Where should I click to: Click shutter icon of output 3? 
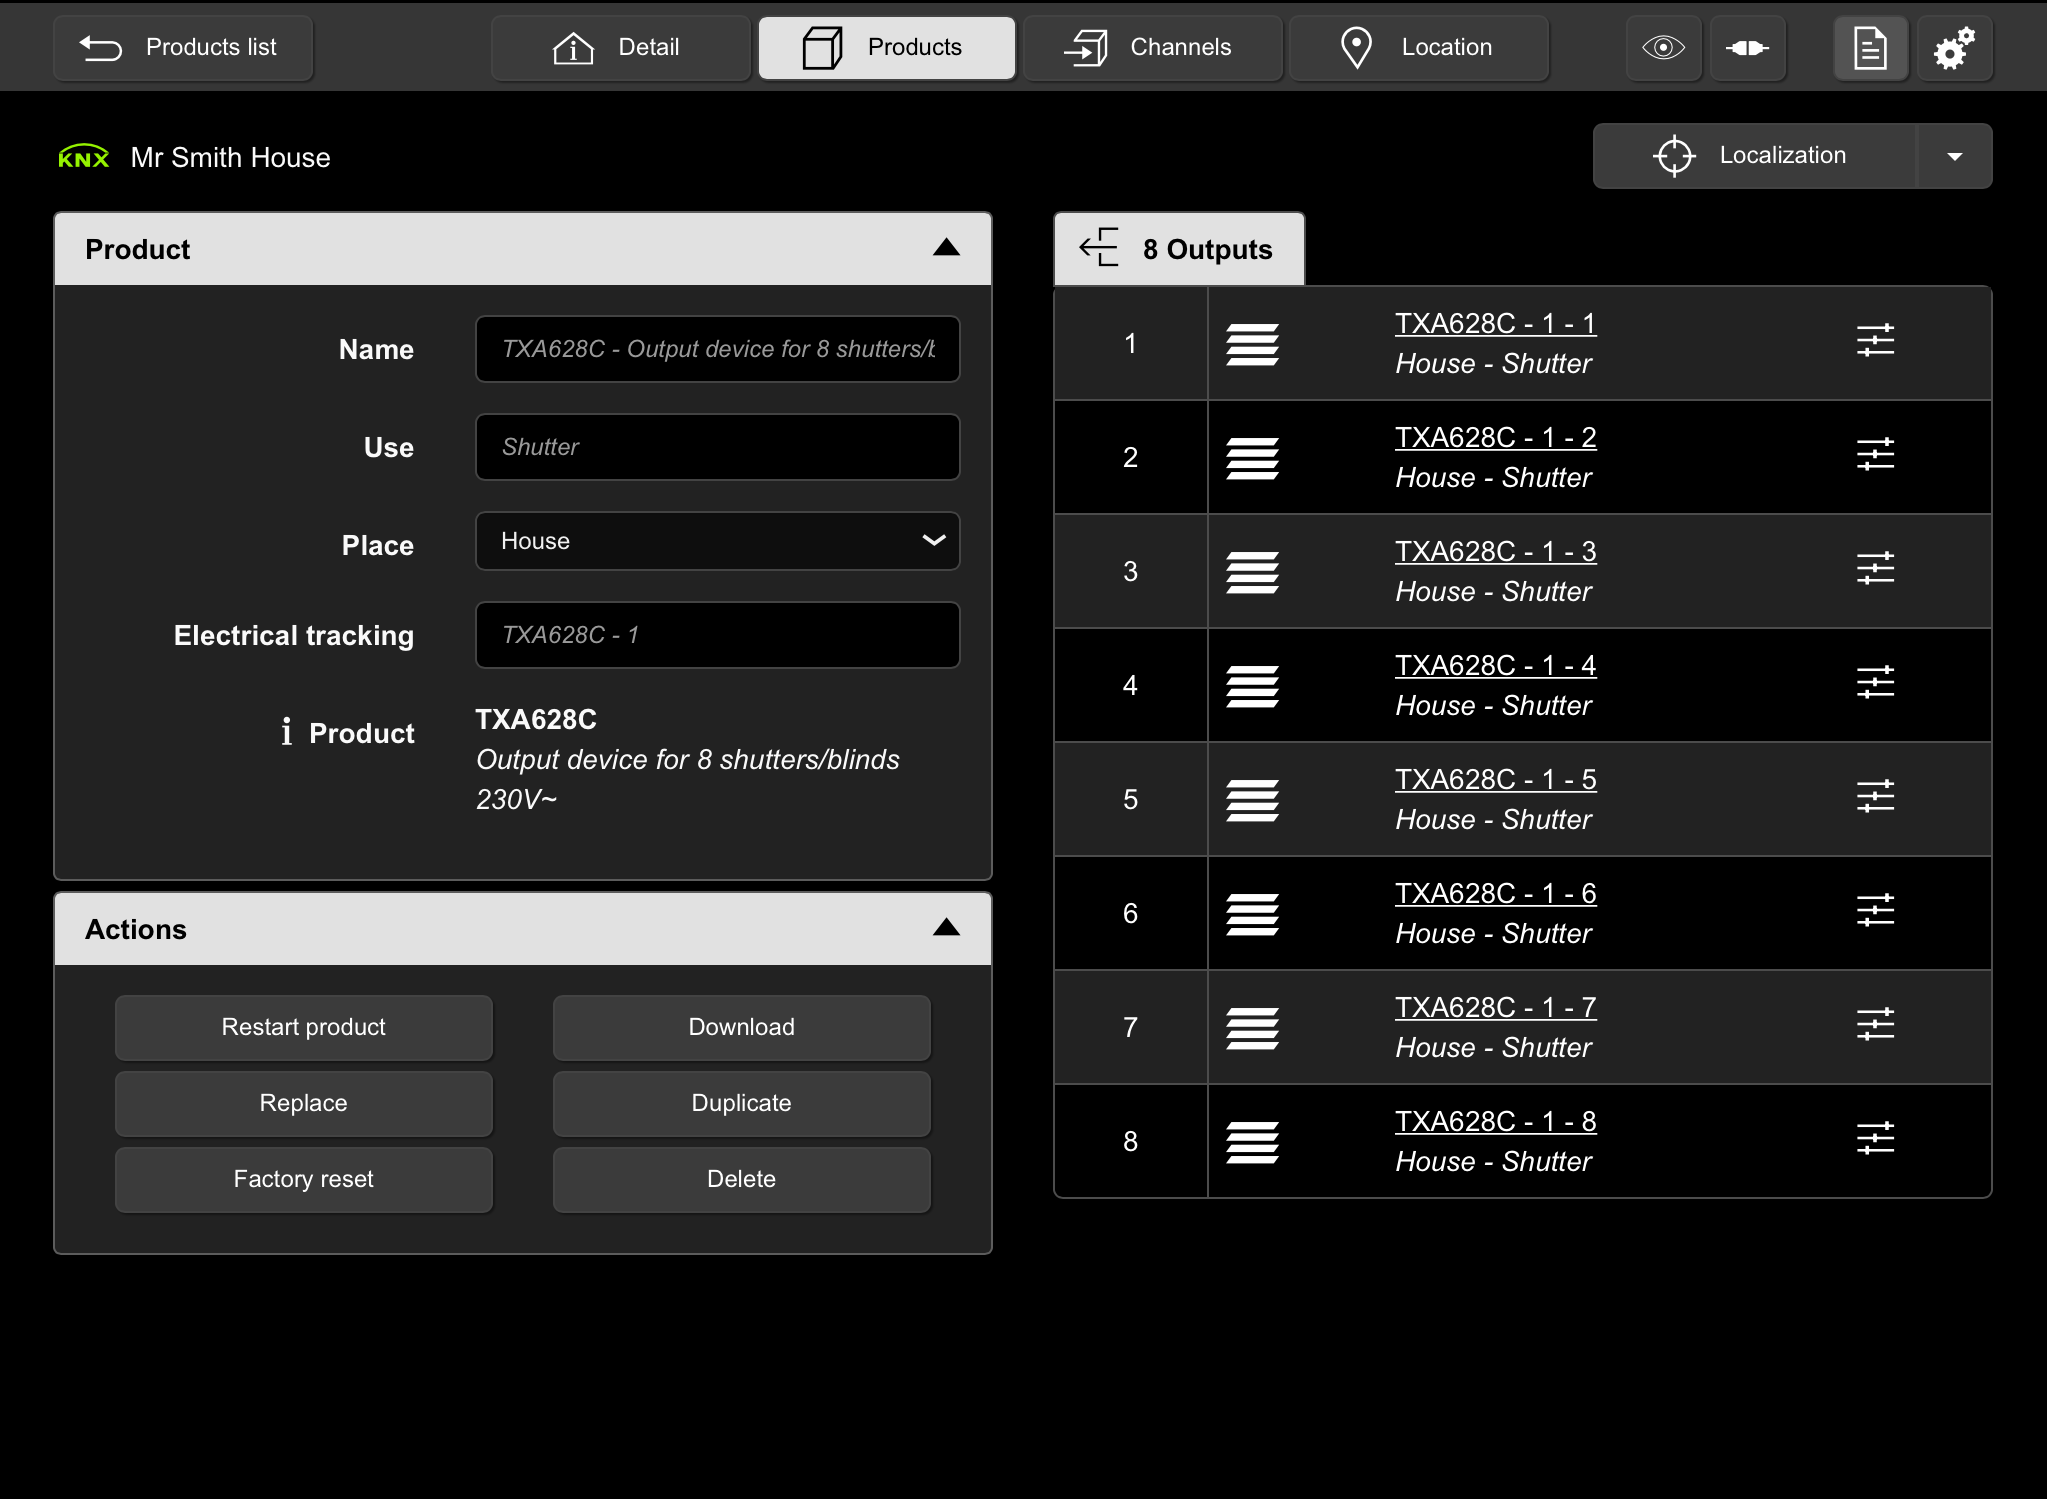click(x=1252, y=573)
